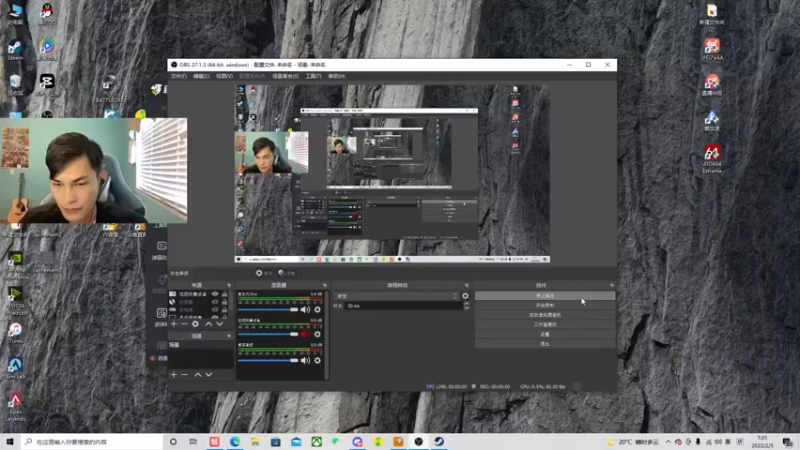Toggle visibility eye of the first source
This screenshot has height=450, width=800.
click(x=215, y=295)
